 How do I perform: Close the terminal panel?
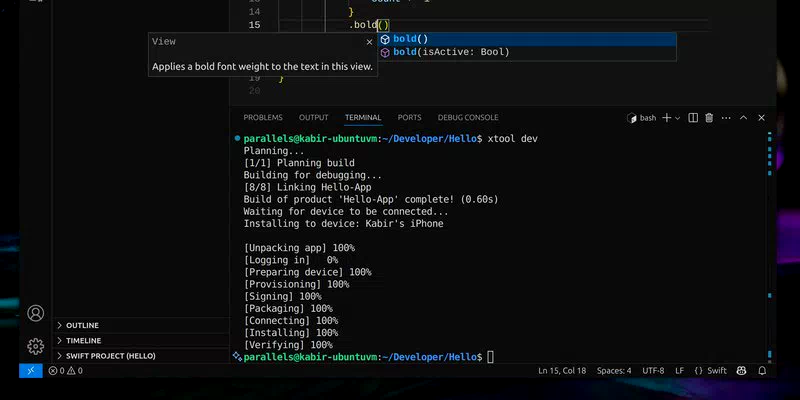pos(761,118)
